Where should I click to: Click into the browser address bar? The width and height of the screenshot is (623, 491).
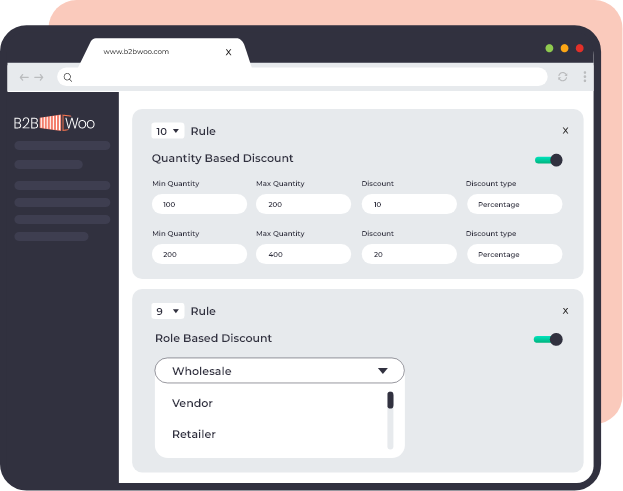[302, 77]
